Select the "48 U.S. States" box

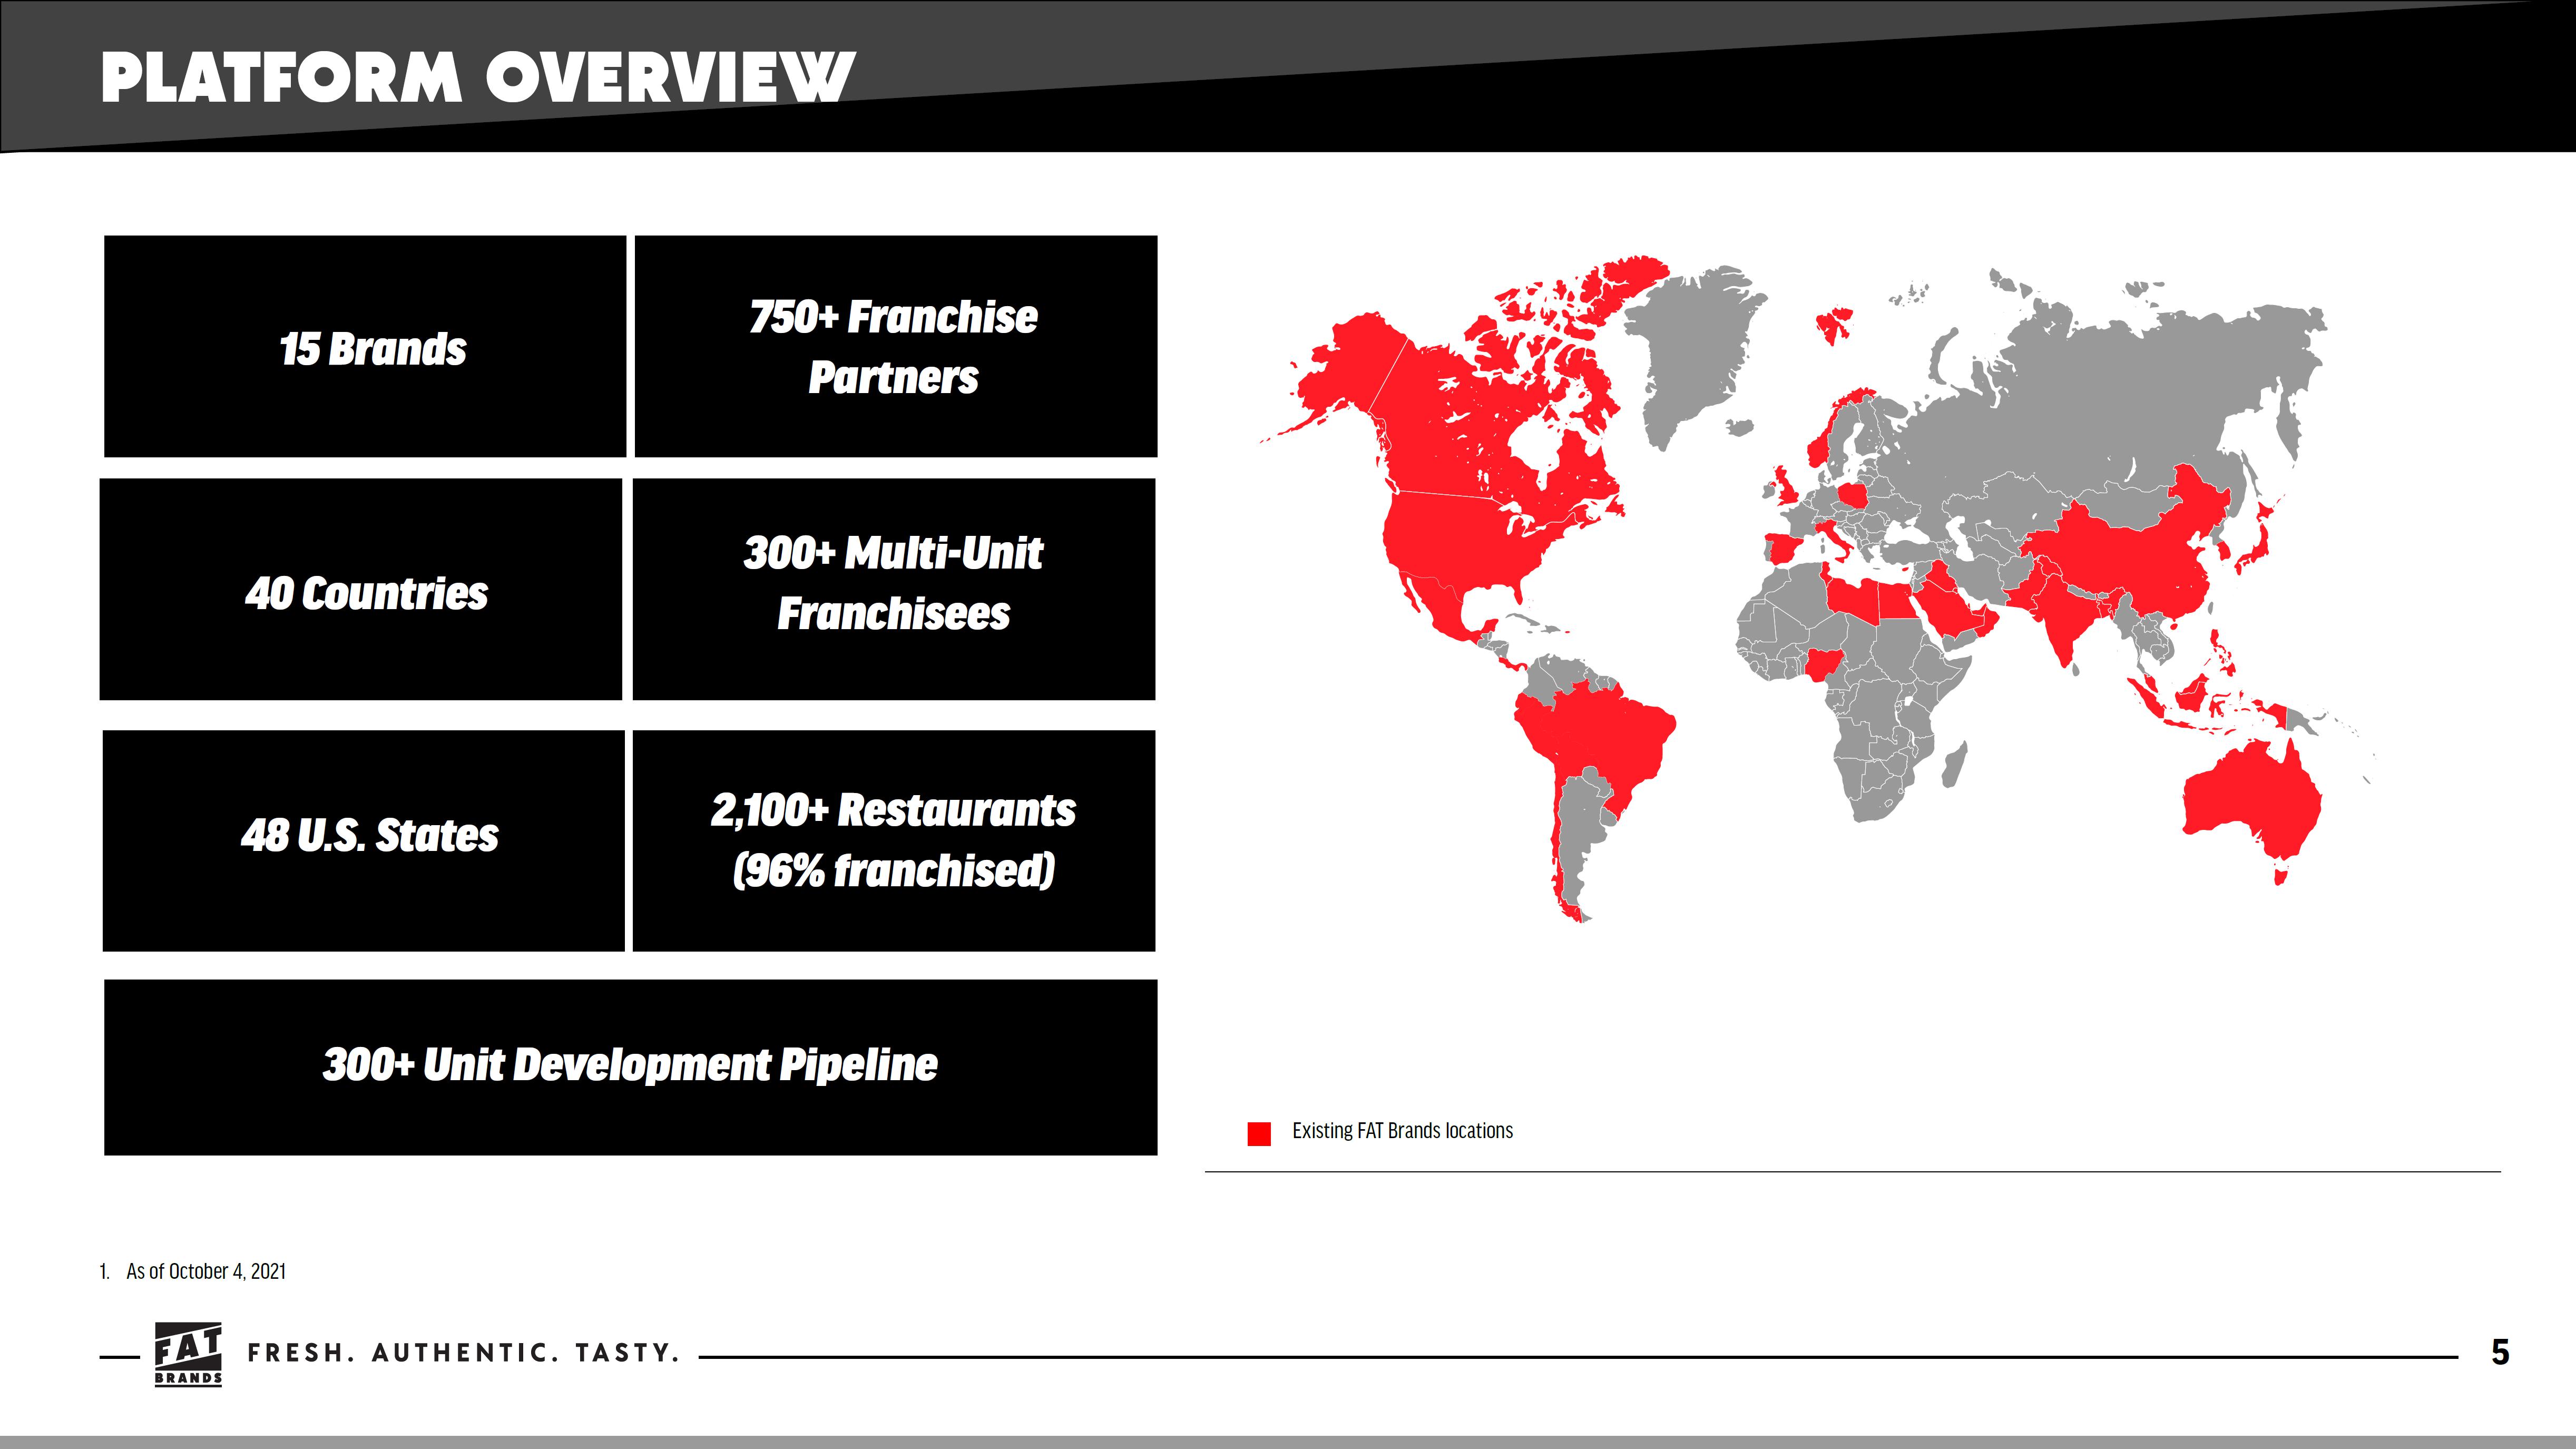(364, 841)
